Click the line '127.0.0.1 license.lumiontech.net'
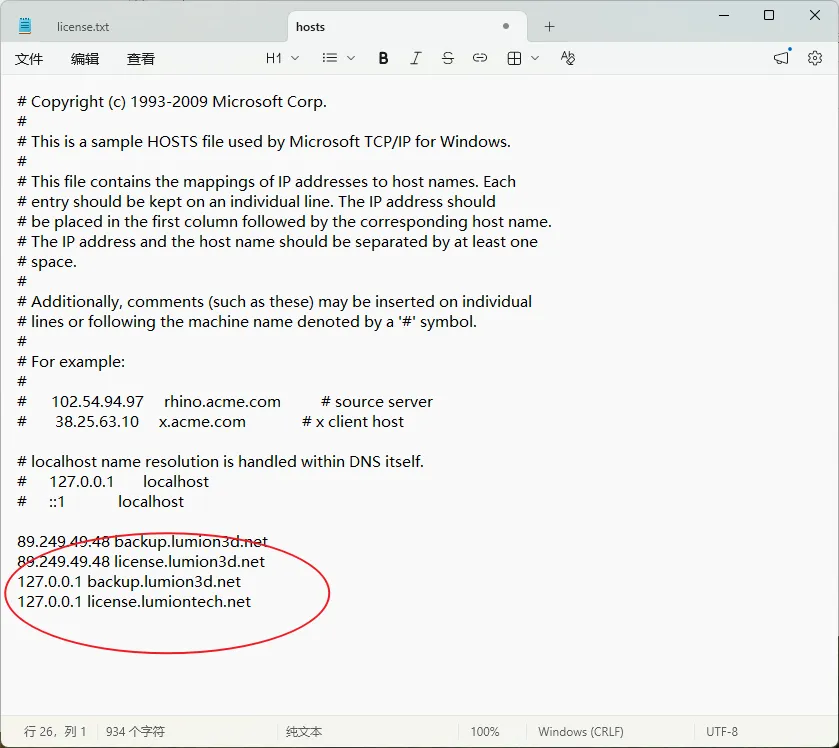 134,601
